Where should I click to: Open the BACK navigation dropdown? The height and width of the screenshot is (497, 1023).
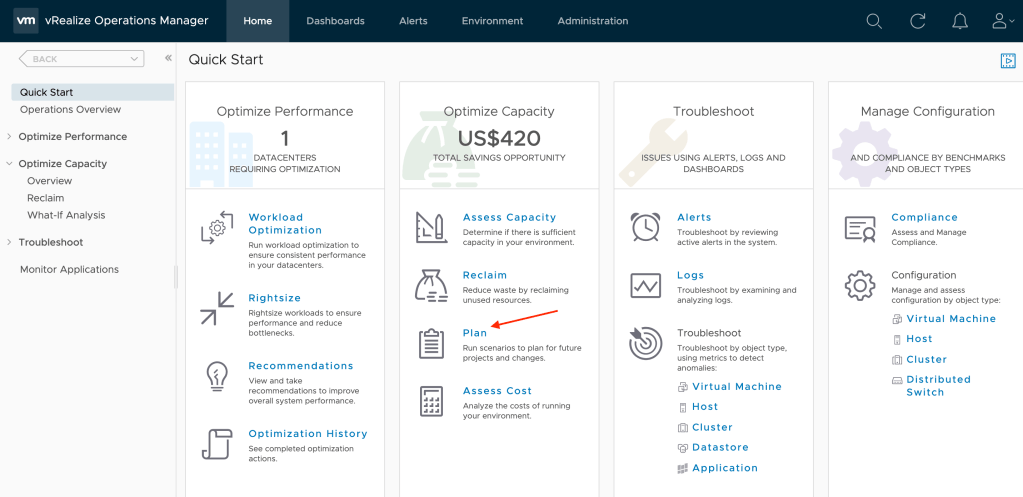coord(82,59)
